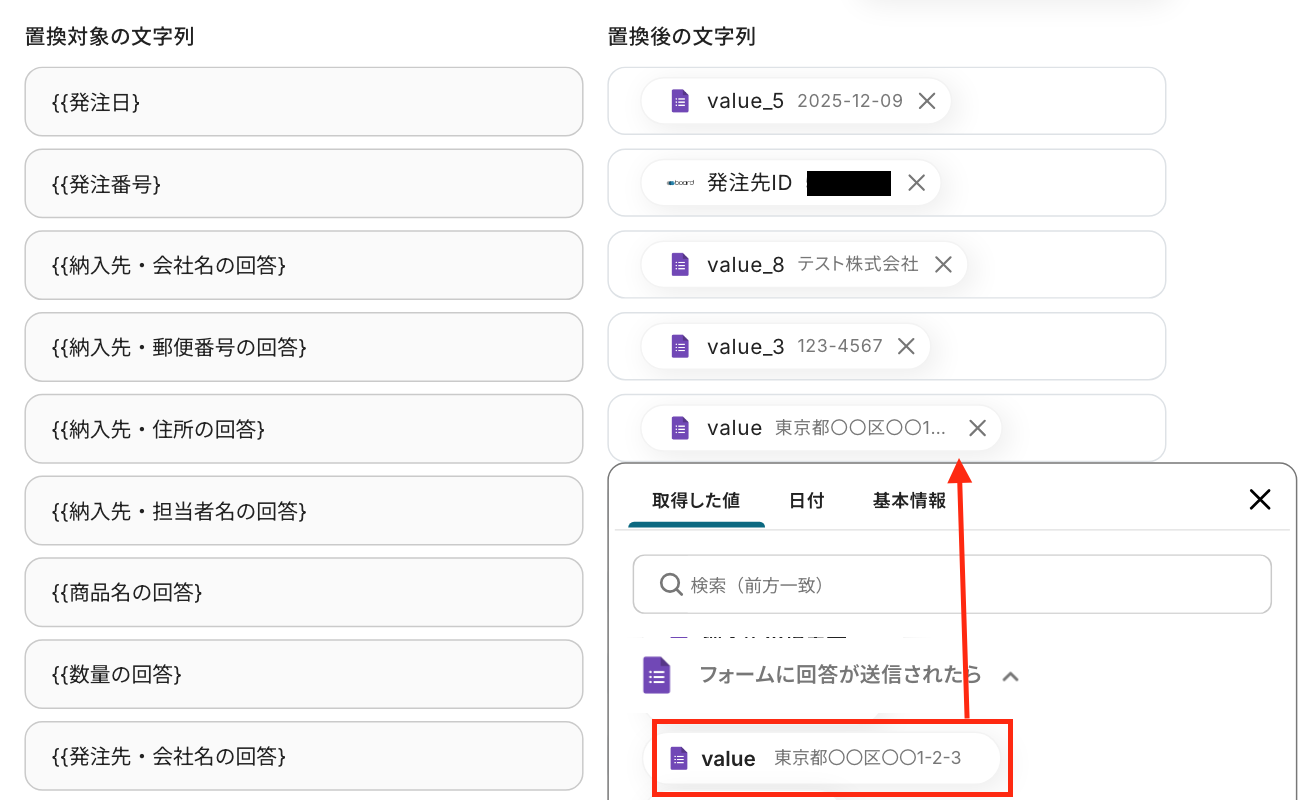Click the {{商品名の回答} field
Image resolution: width=1310 pixels, height=800 pixels.
point(304,593)
